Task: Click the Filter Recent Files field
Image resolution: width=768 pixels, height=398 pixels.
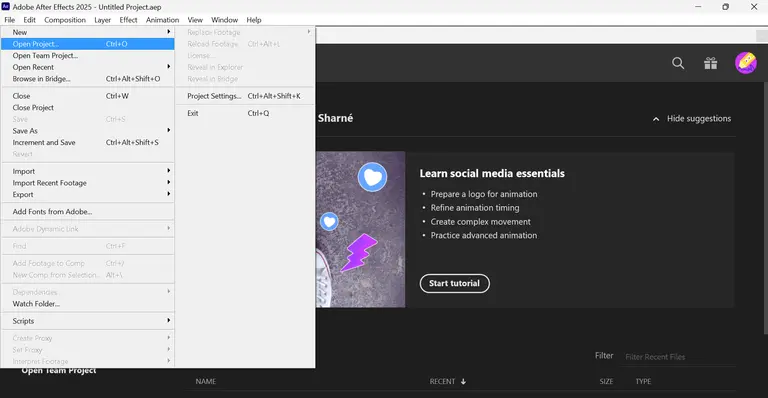Action: click(x=678, y=357)
